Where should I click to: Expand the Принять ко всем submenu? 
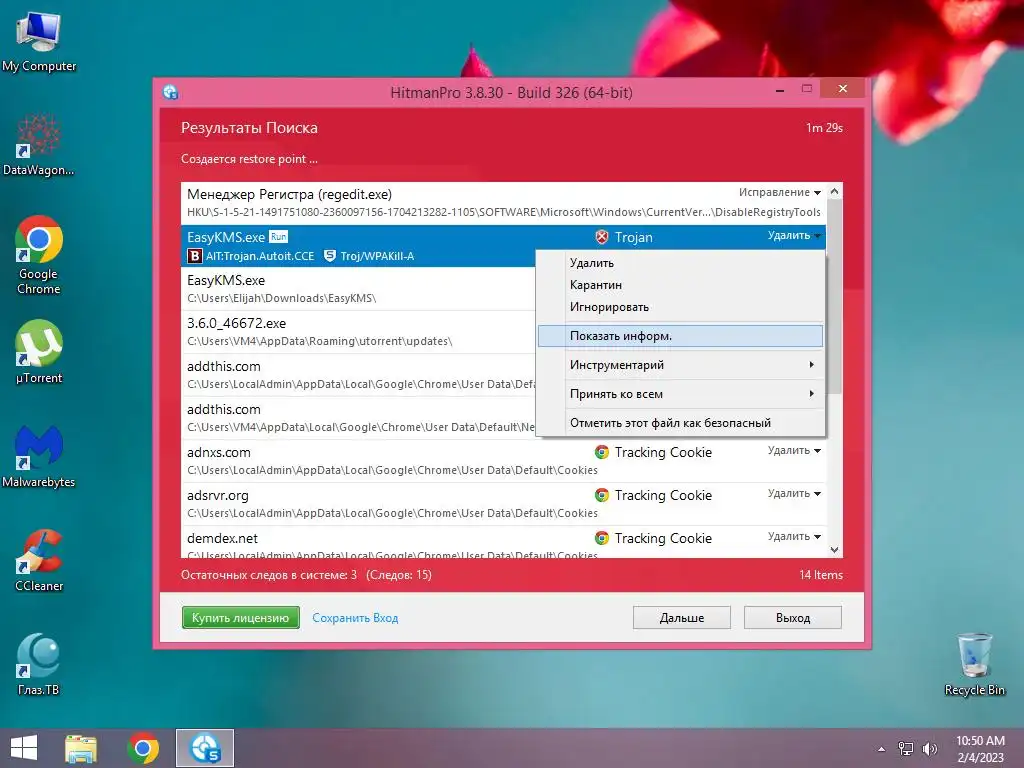pos(680,394)
